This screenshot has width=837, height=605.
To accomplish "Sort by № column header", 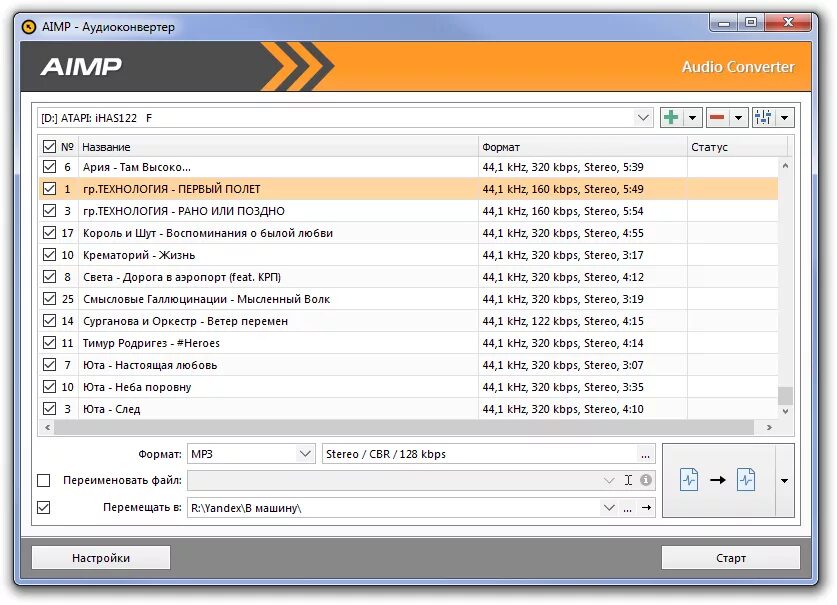I will [67, 146].
